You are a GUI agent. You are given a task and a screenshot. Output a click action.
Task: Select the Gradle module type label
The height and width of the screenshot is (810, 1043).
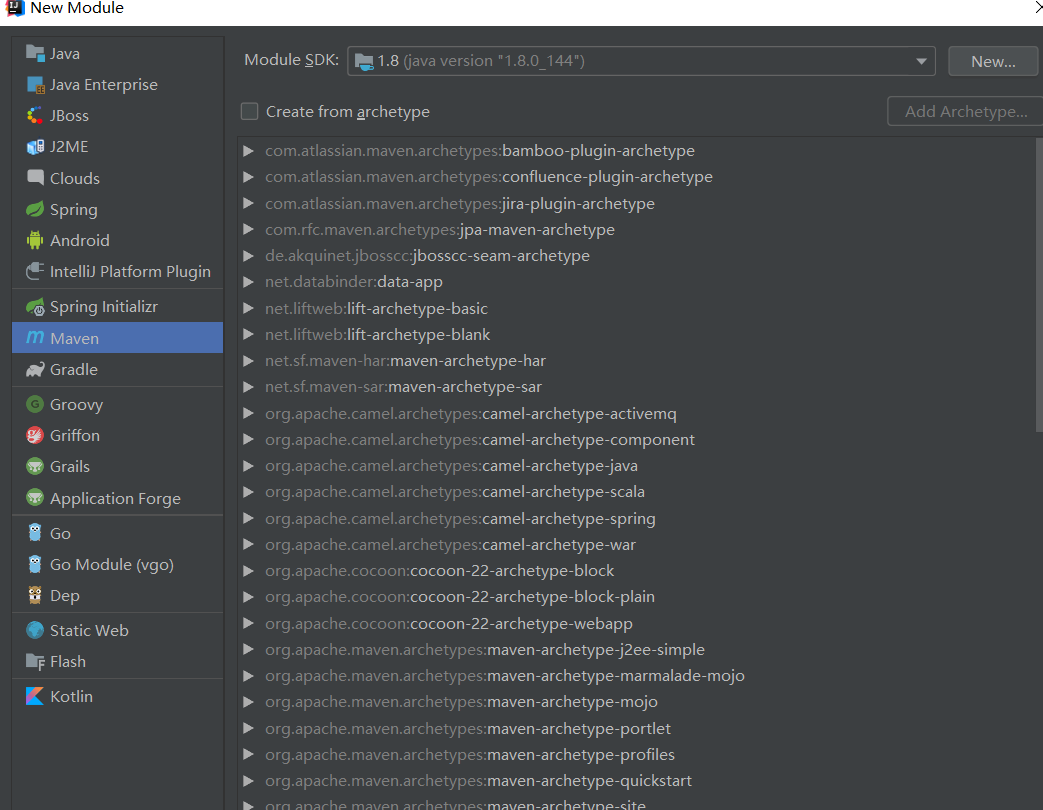pos(74,369)
